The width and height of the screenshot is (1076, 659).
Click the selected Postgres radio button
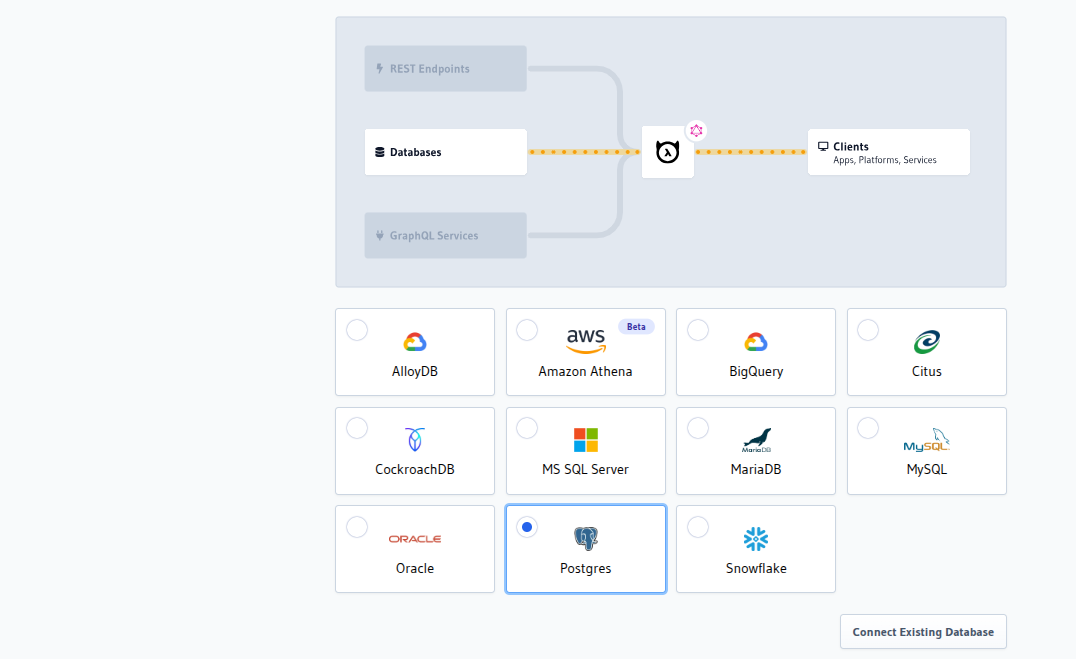pyautogui.click(x=527, y=527)
